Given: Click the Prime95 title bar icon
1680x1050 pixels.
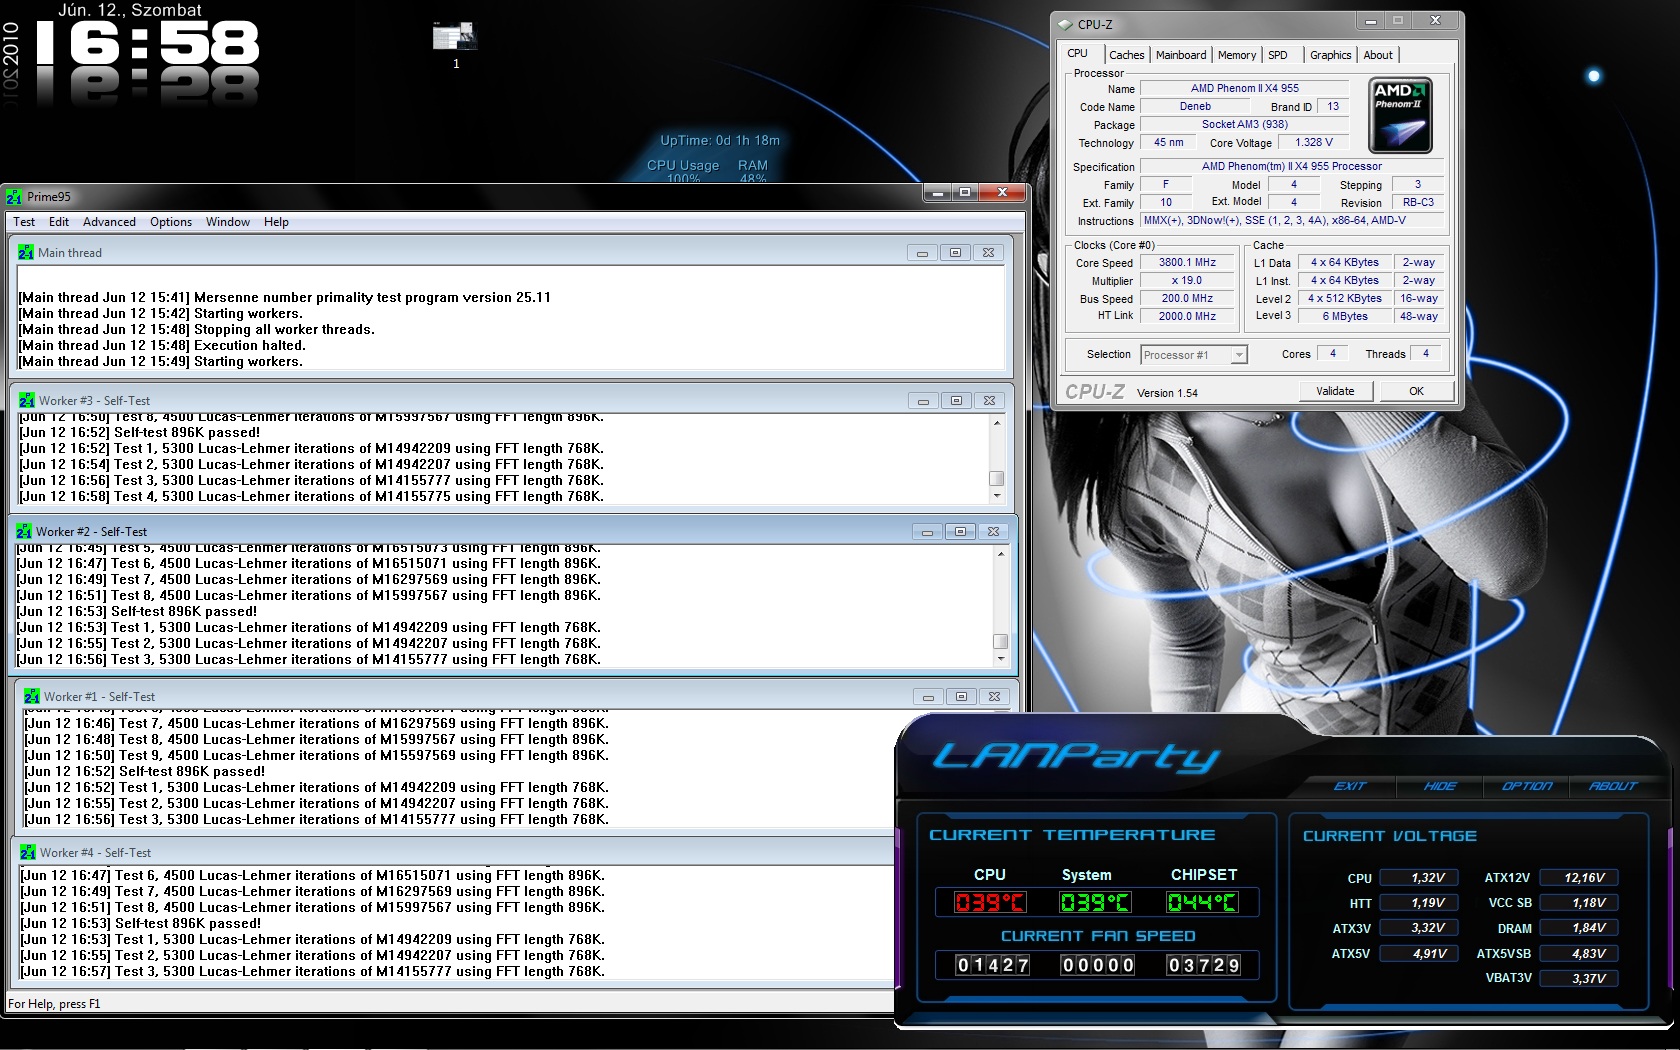Looking at the screenshot, I should pyautogui.click(x=14, y=197).
